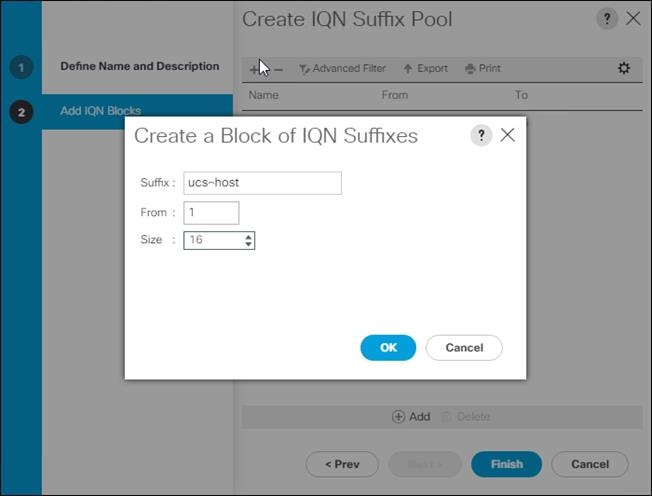Open Advanced Filter in the pool toolbar

click(x=342, y=69)
